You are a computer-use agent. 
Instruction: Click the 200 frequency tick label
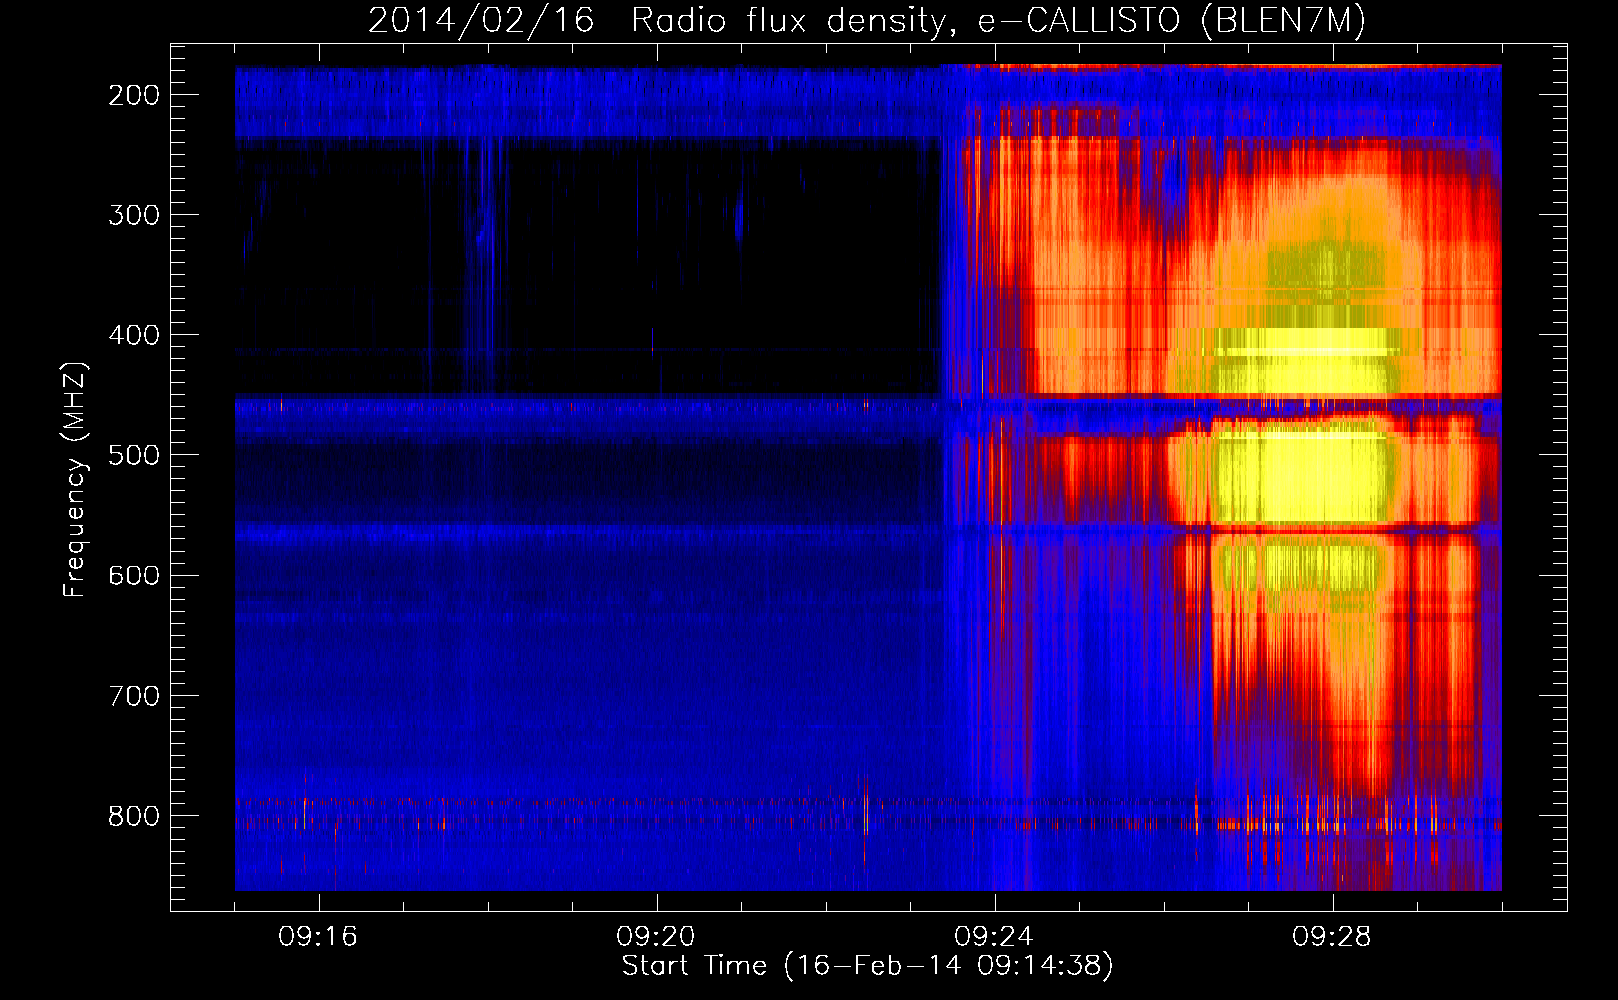click(x=134, y=95)
